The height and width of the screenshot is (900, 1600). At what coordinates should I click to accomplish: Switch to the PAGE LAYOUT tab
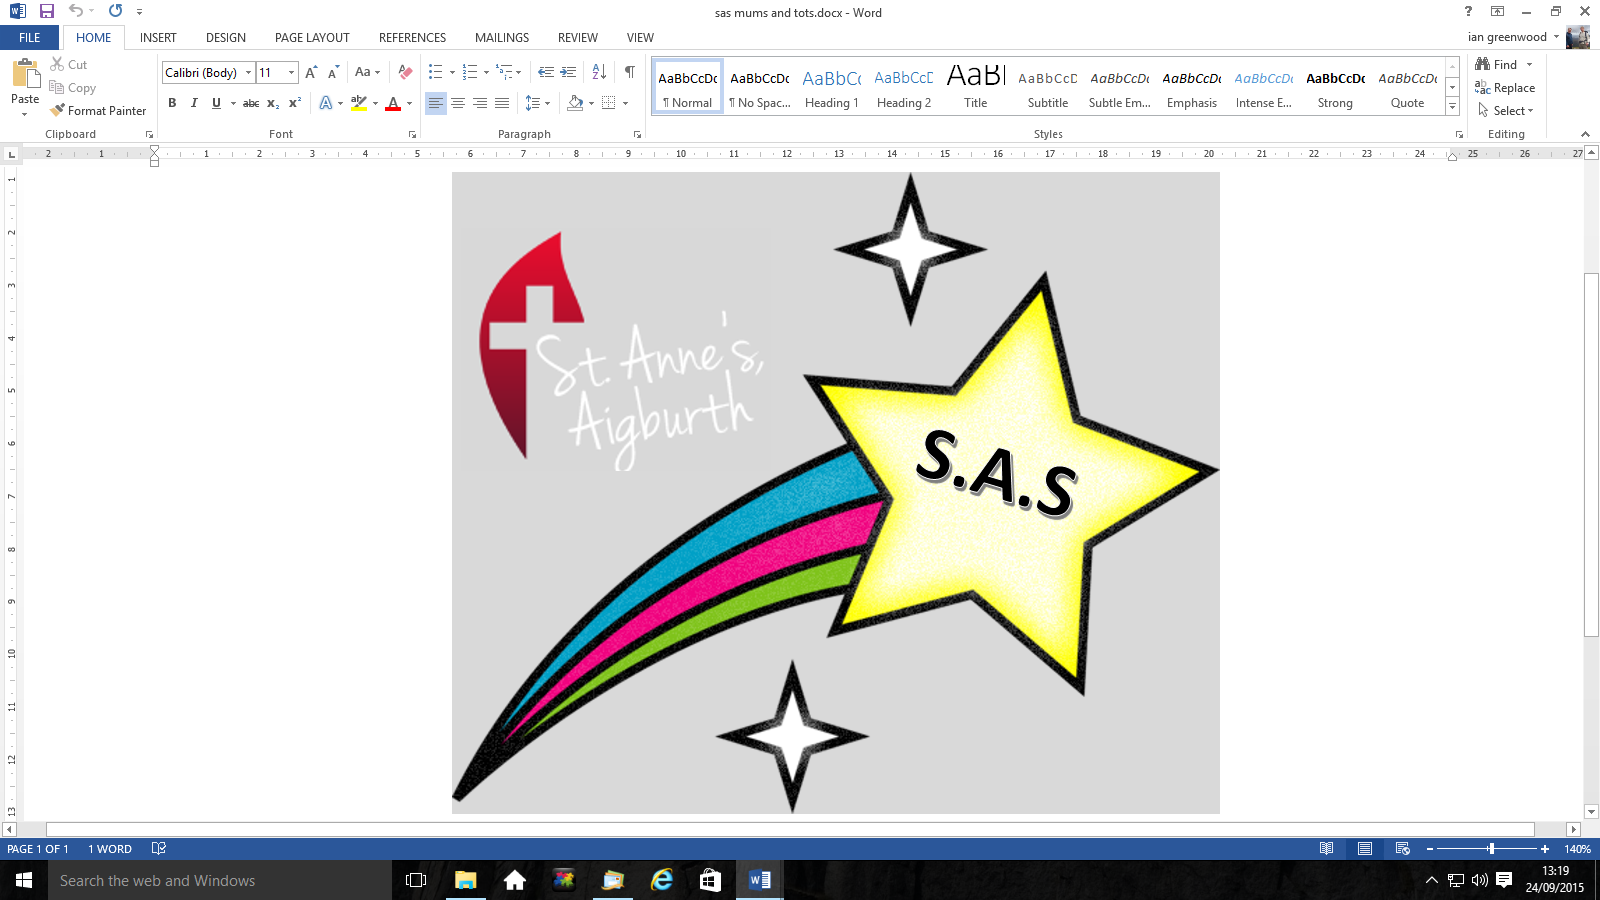point(312,38)
